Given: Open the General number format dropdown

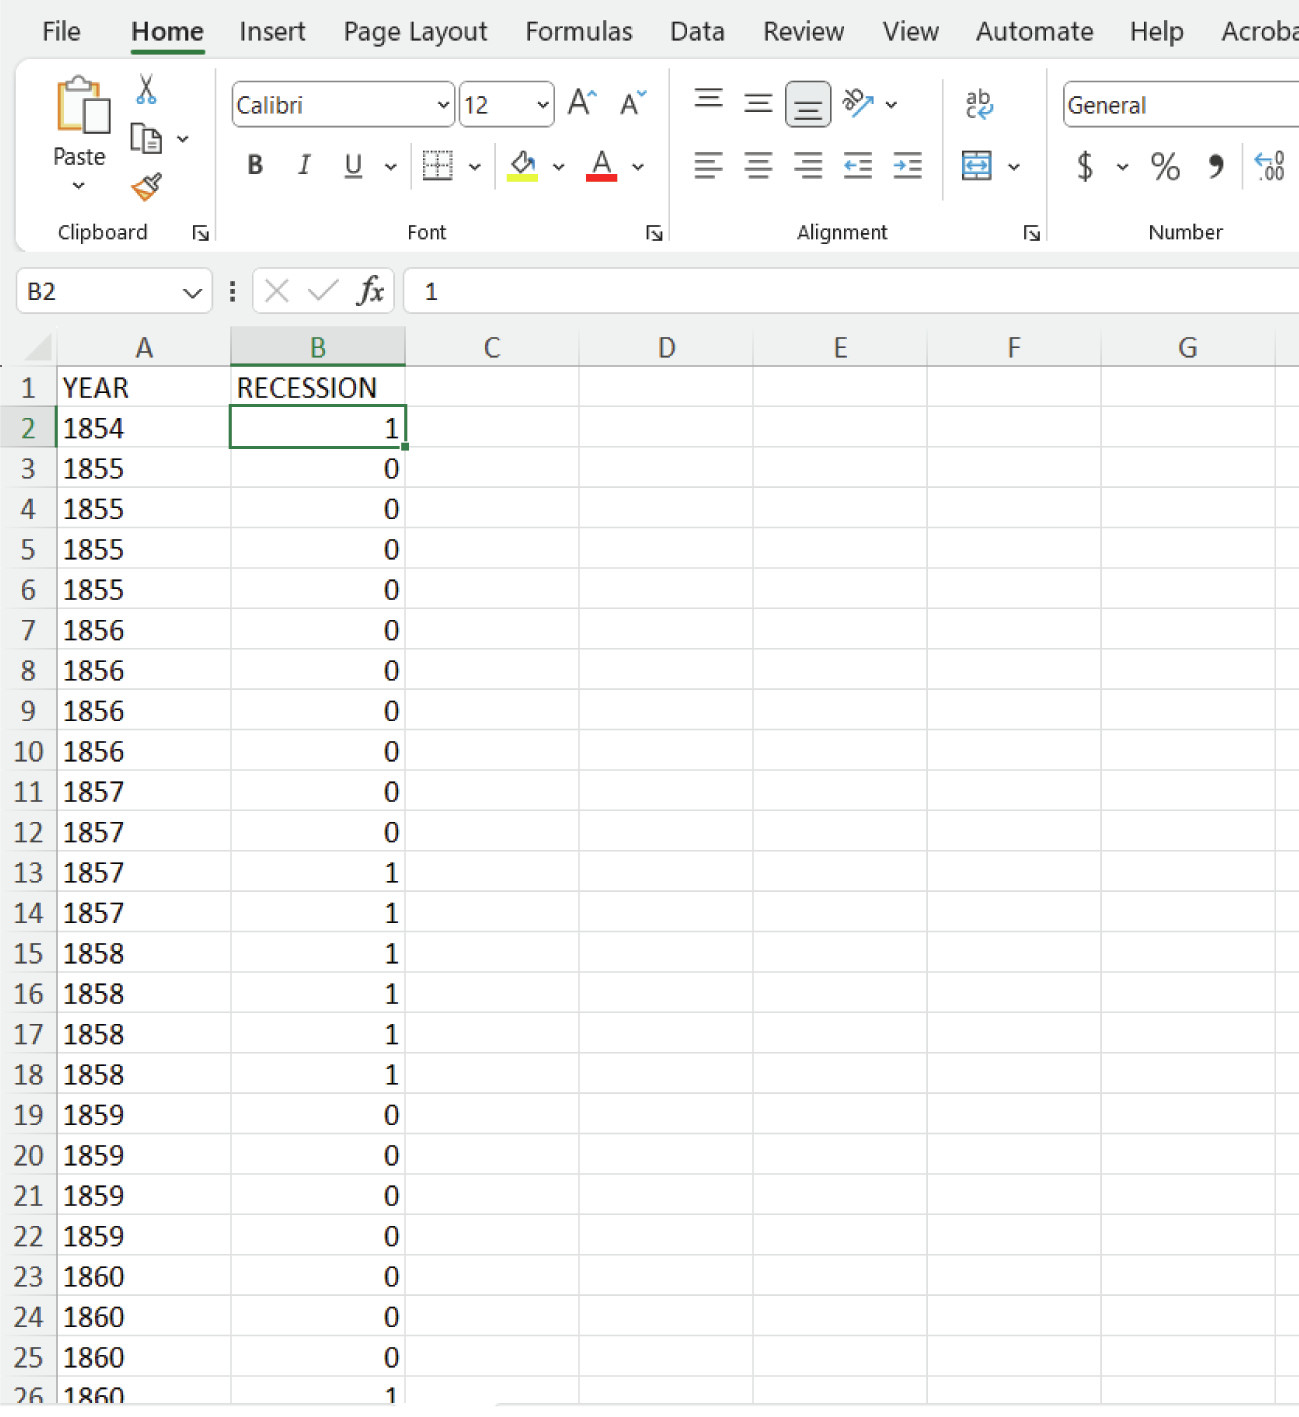Looking at the screenshot, I should point(1179,105).
